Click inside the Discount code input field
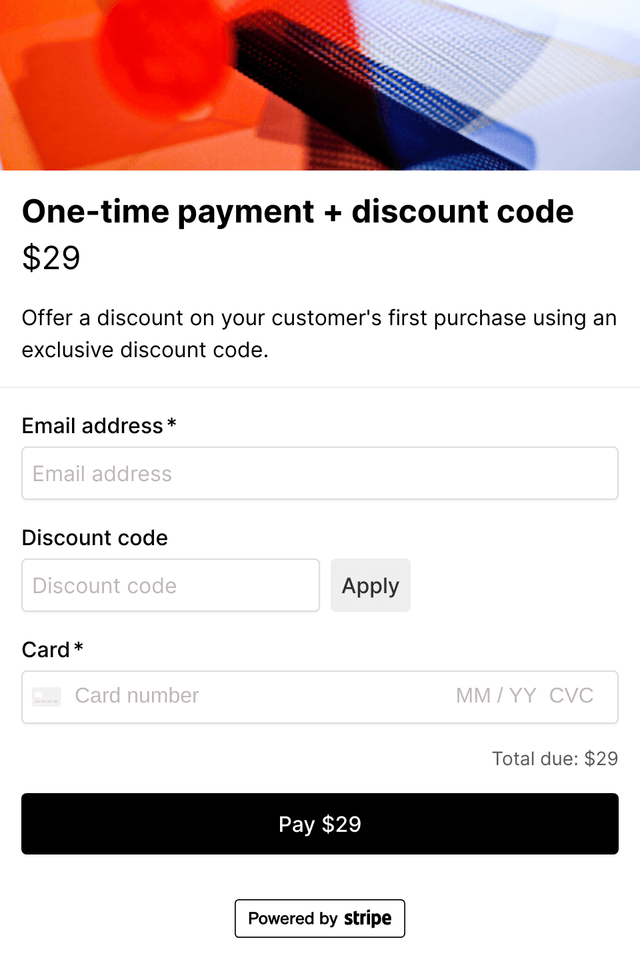The width and height of the screenshot is (640, 961). [x=170, y=585]
